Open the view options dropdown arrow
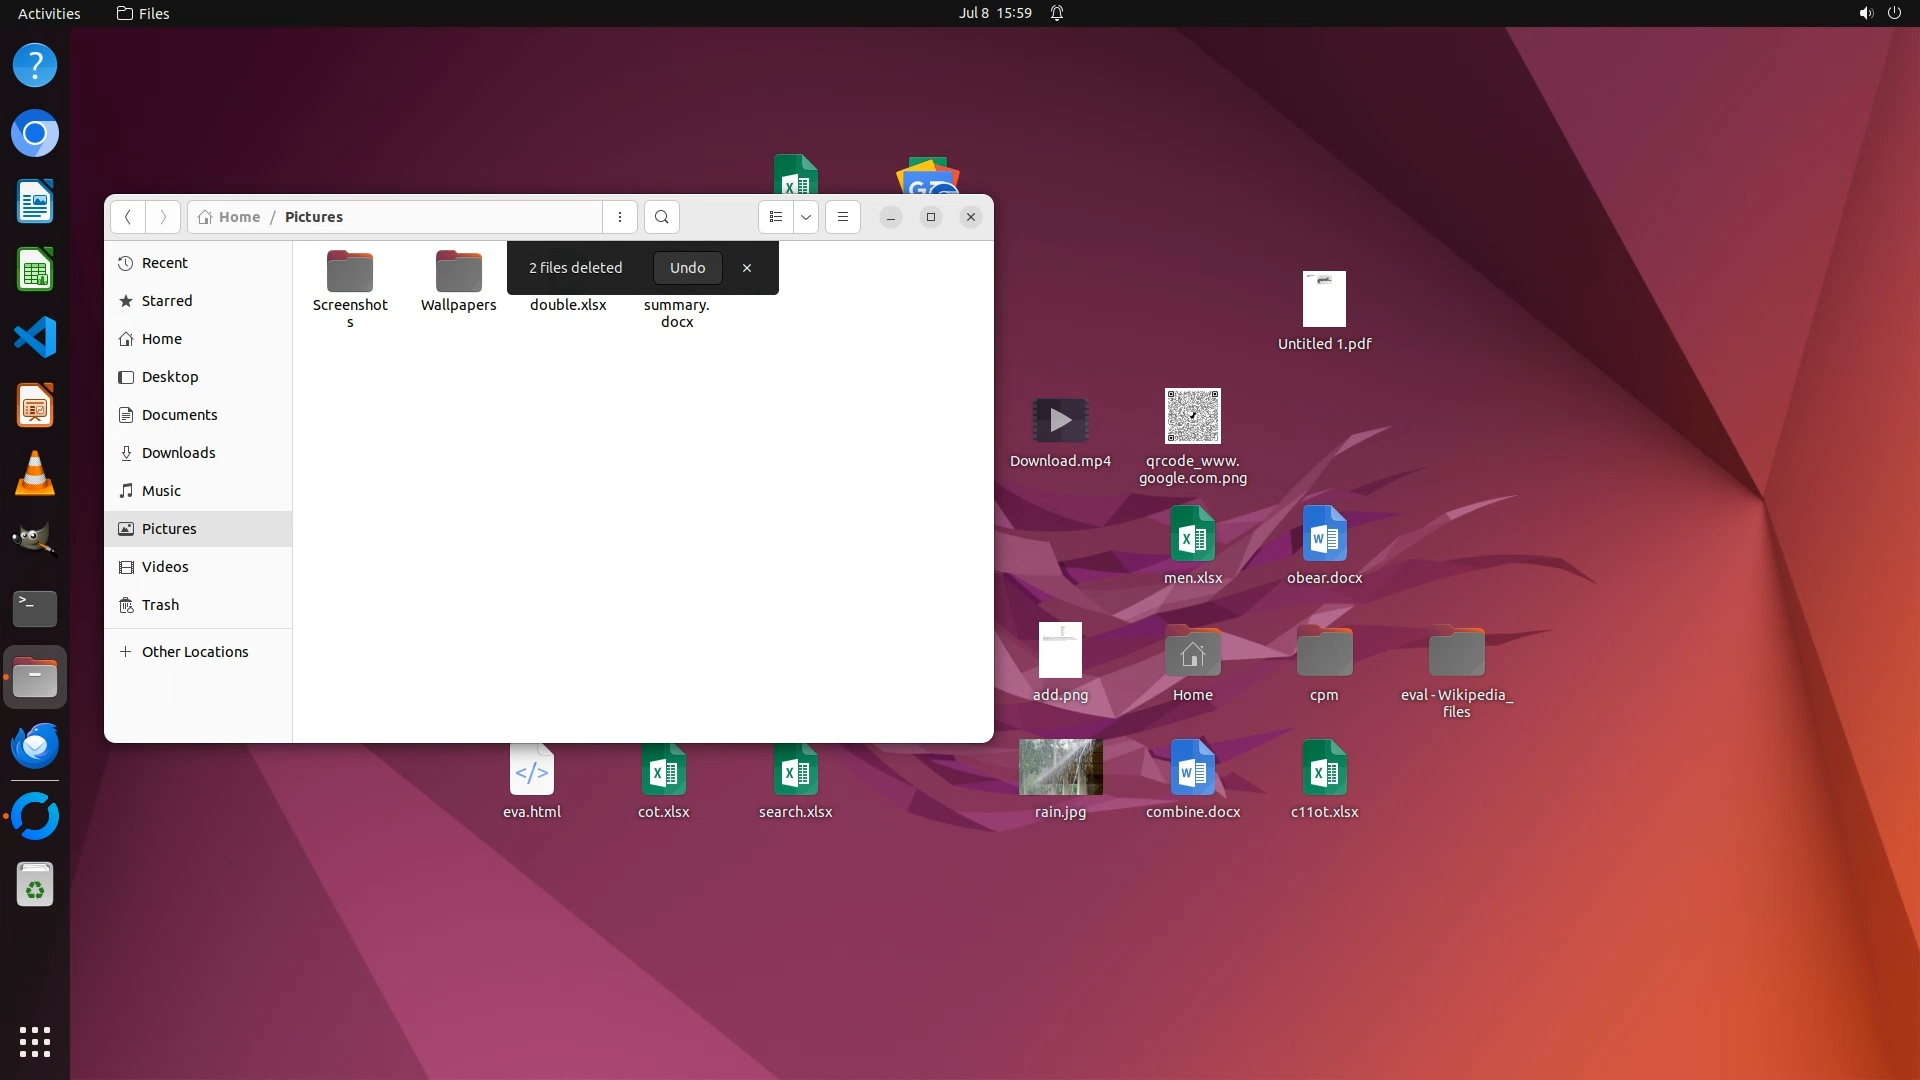 (806, 217)
